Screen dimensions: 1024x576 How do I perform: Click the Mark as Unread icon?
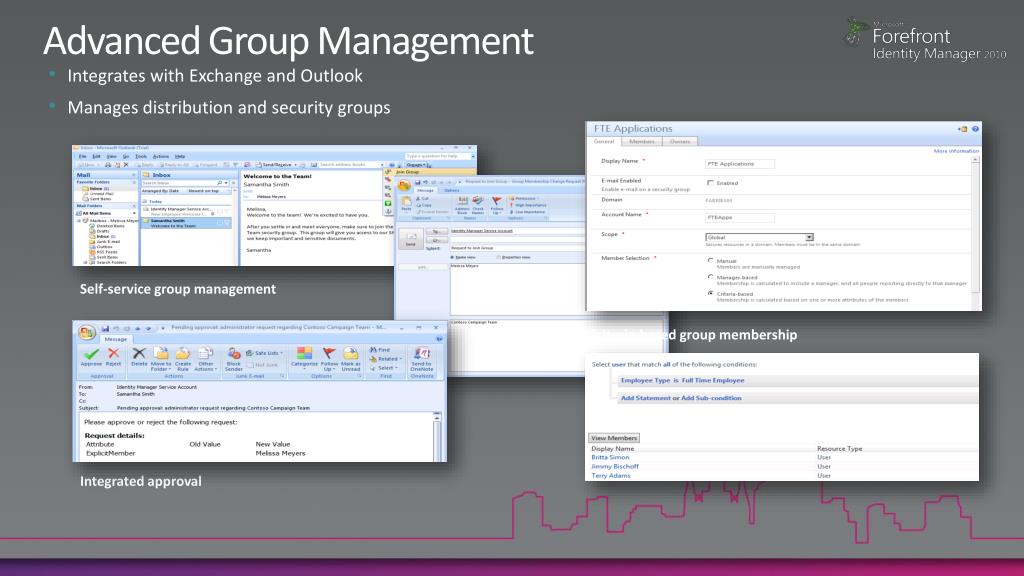(x=351, y=353)
